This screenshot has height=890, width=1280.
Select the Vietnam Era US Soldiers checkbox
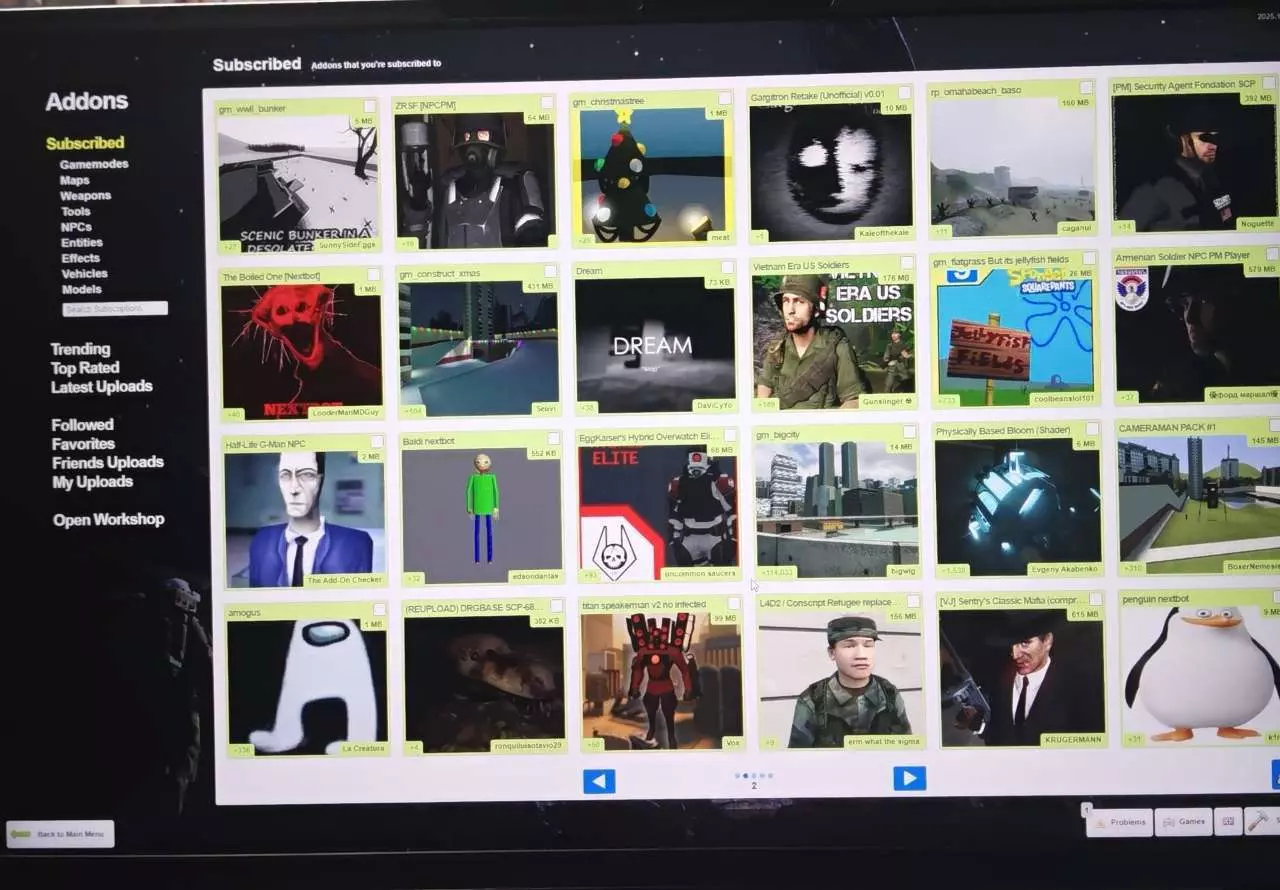click(908, 264)
